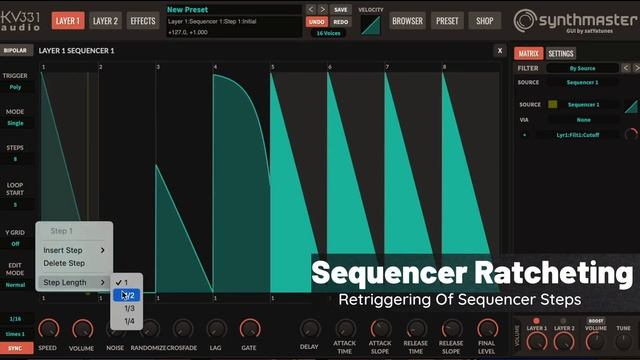Expand the Insert Step submenu
Screen dimensions: 640x360
(x=74, y=250)
